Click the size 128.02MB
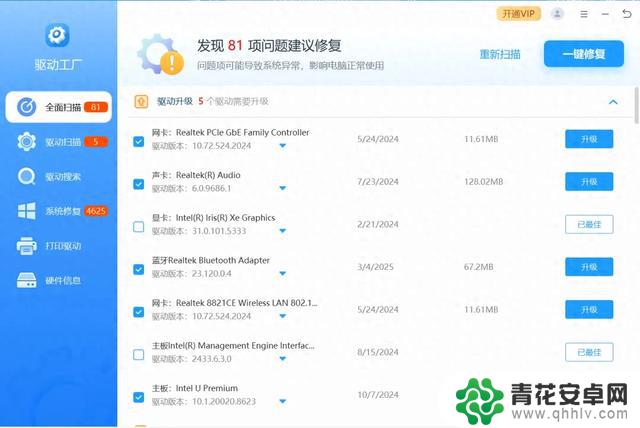640x428 pixels. coord(483,182)
